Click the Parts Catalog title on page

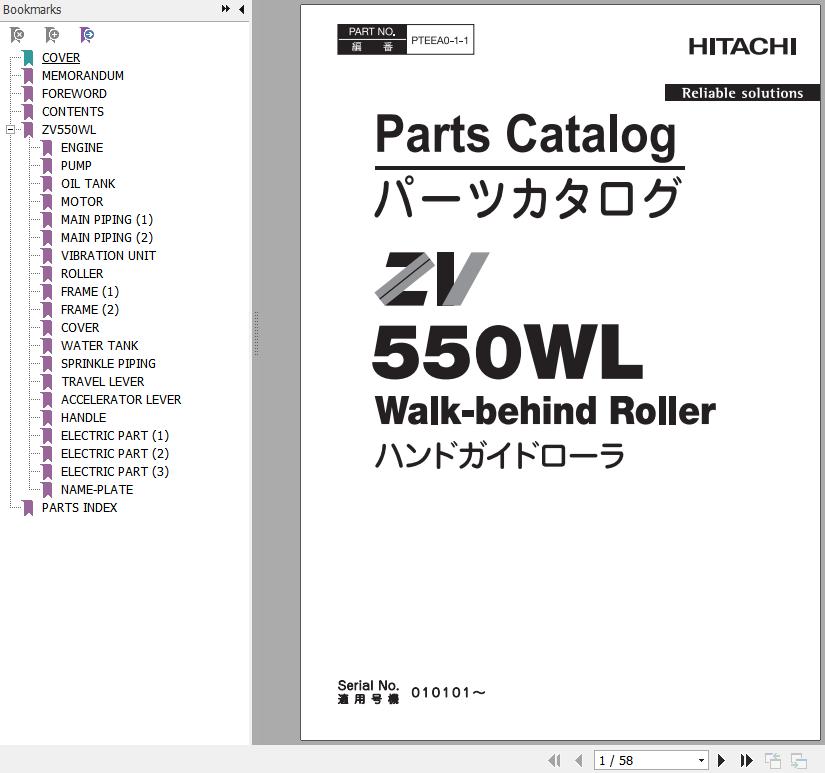click(526, 135)
